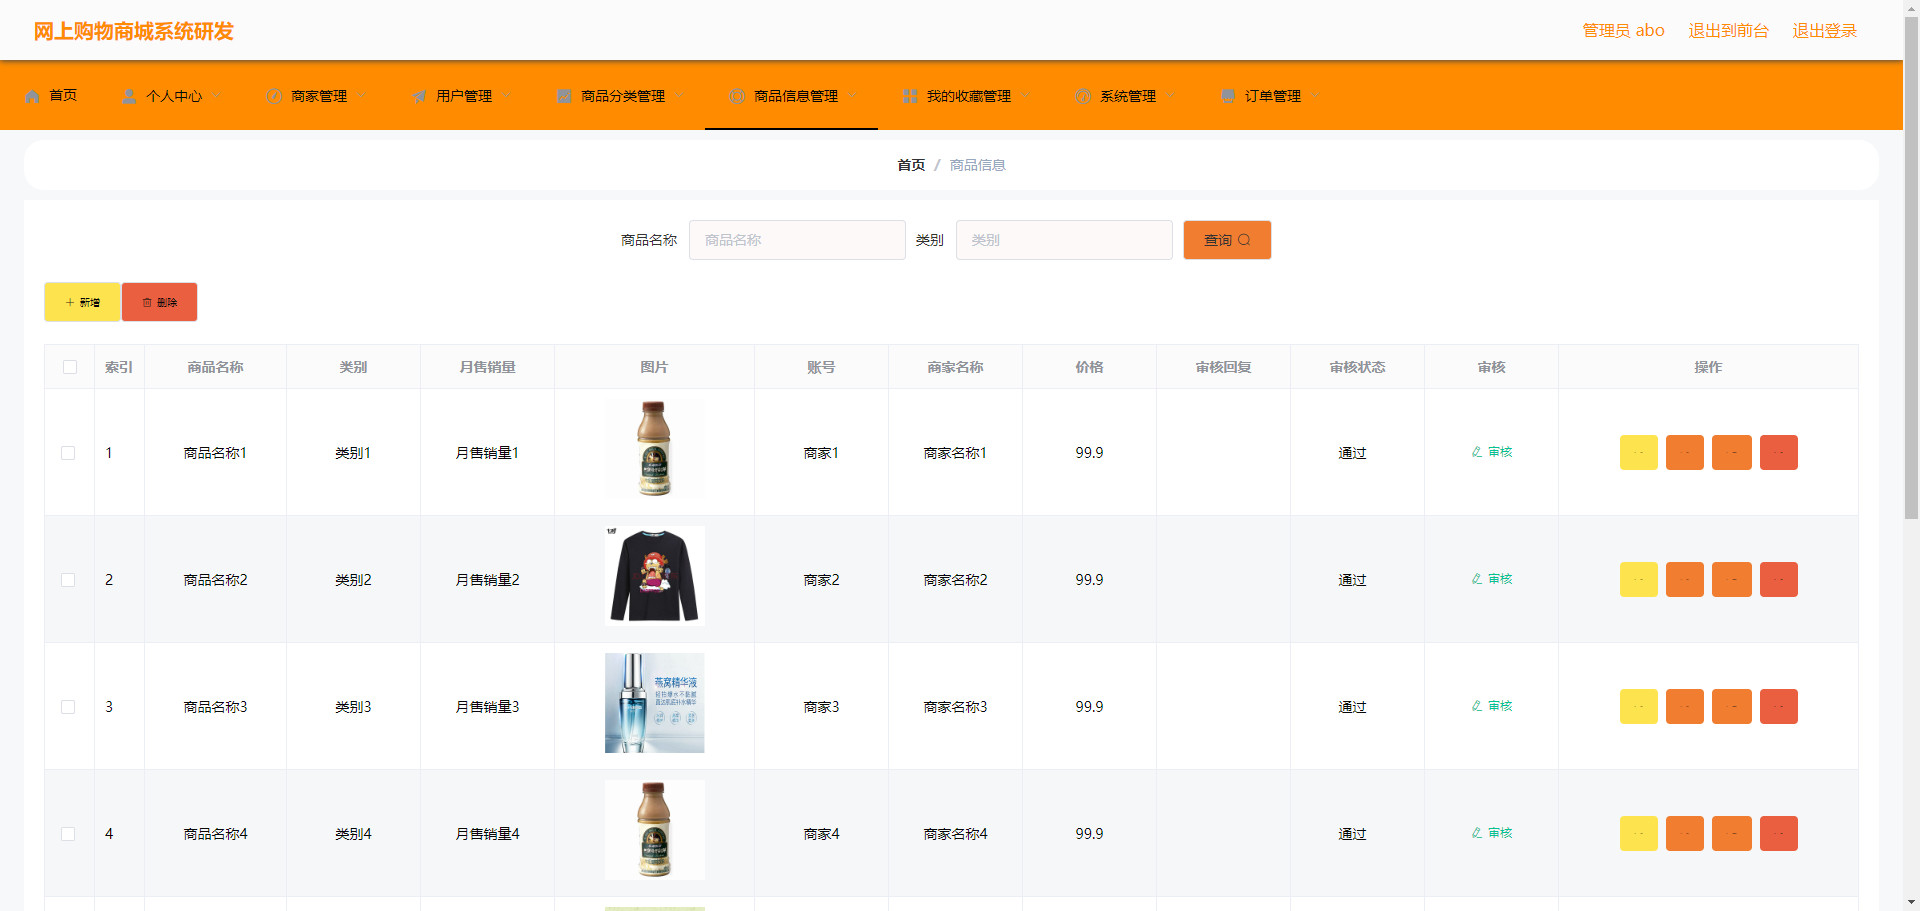Click the magnifier icon in 查询 button
1920x911 pixels.
(1244, 240)
